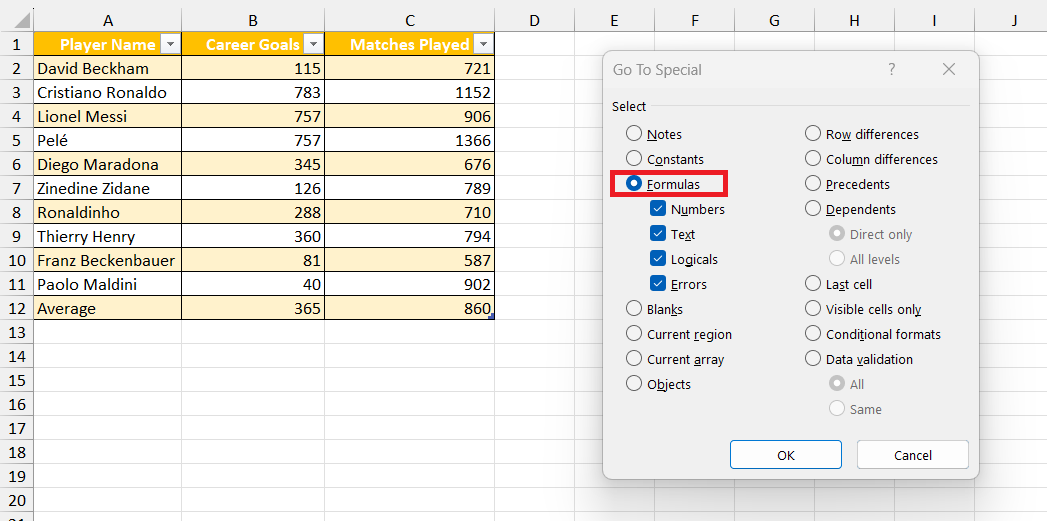
Task: Click the Lionel Messi cell
Action: click(x=108, y=116)
